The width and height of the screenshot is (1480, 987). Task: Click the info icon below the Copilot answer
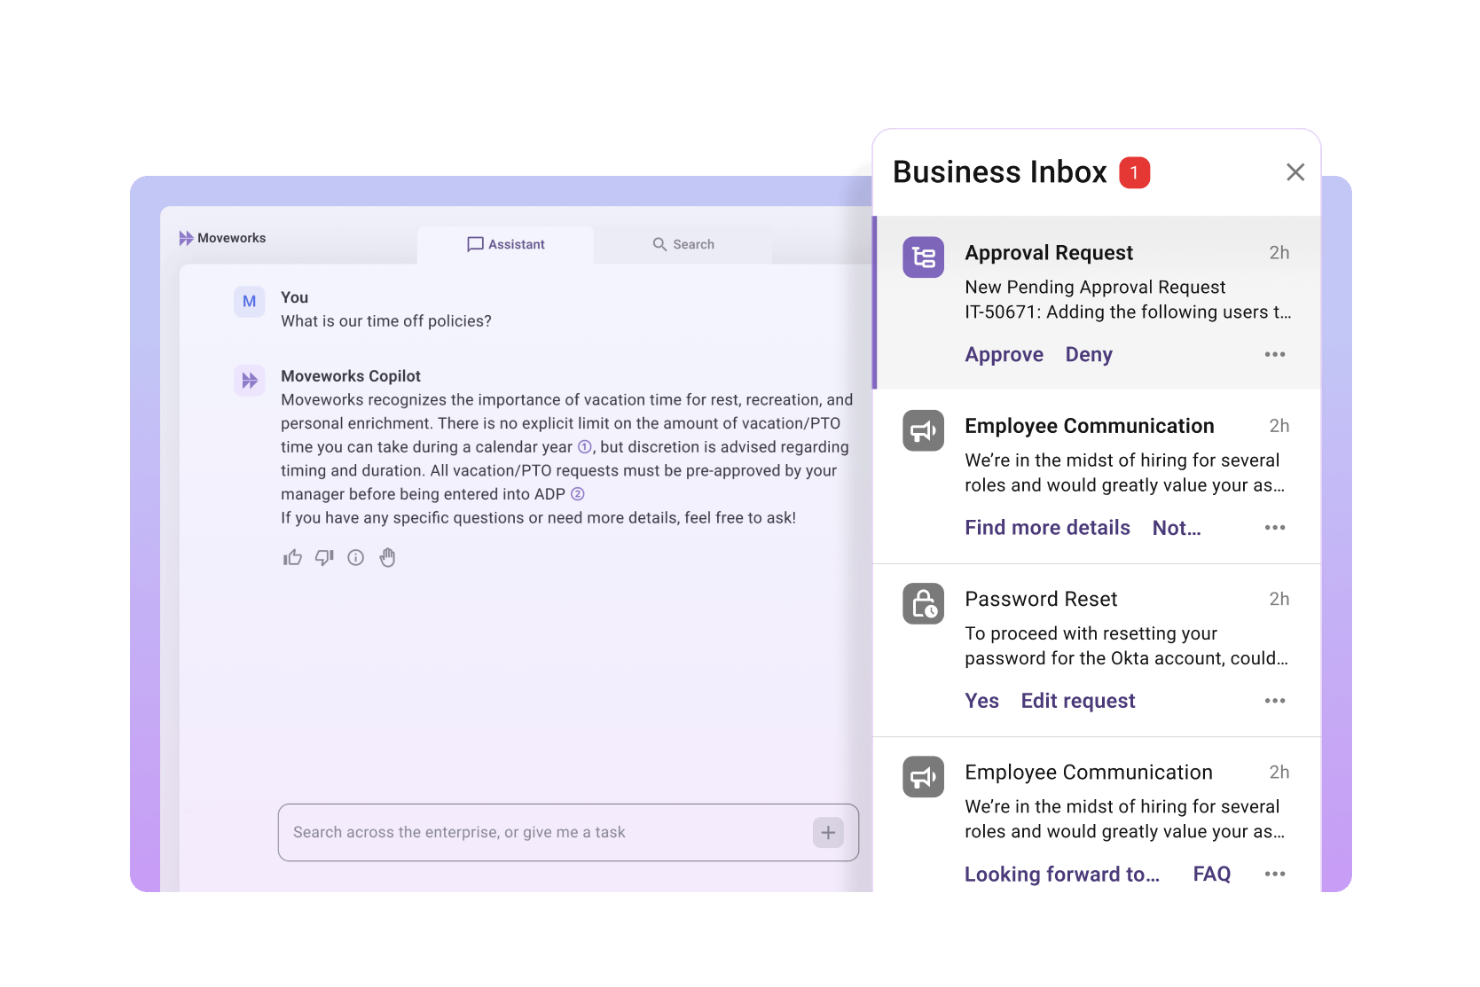coord(355,557)
